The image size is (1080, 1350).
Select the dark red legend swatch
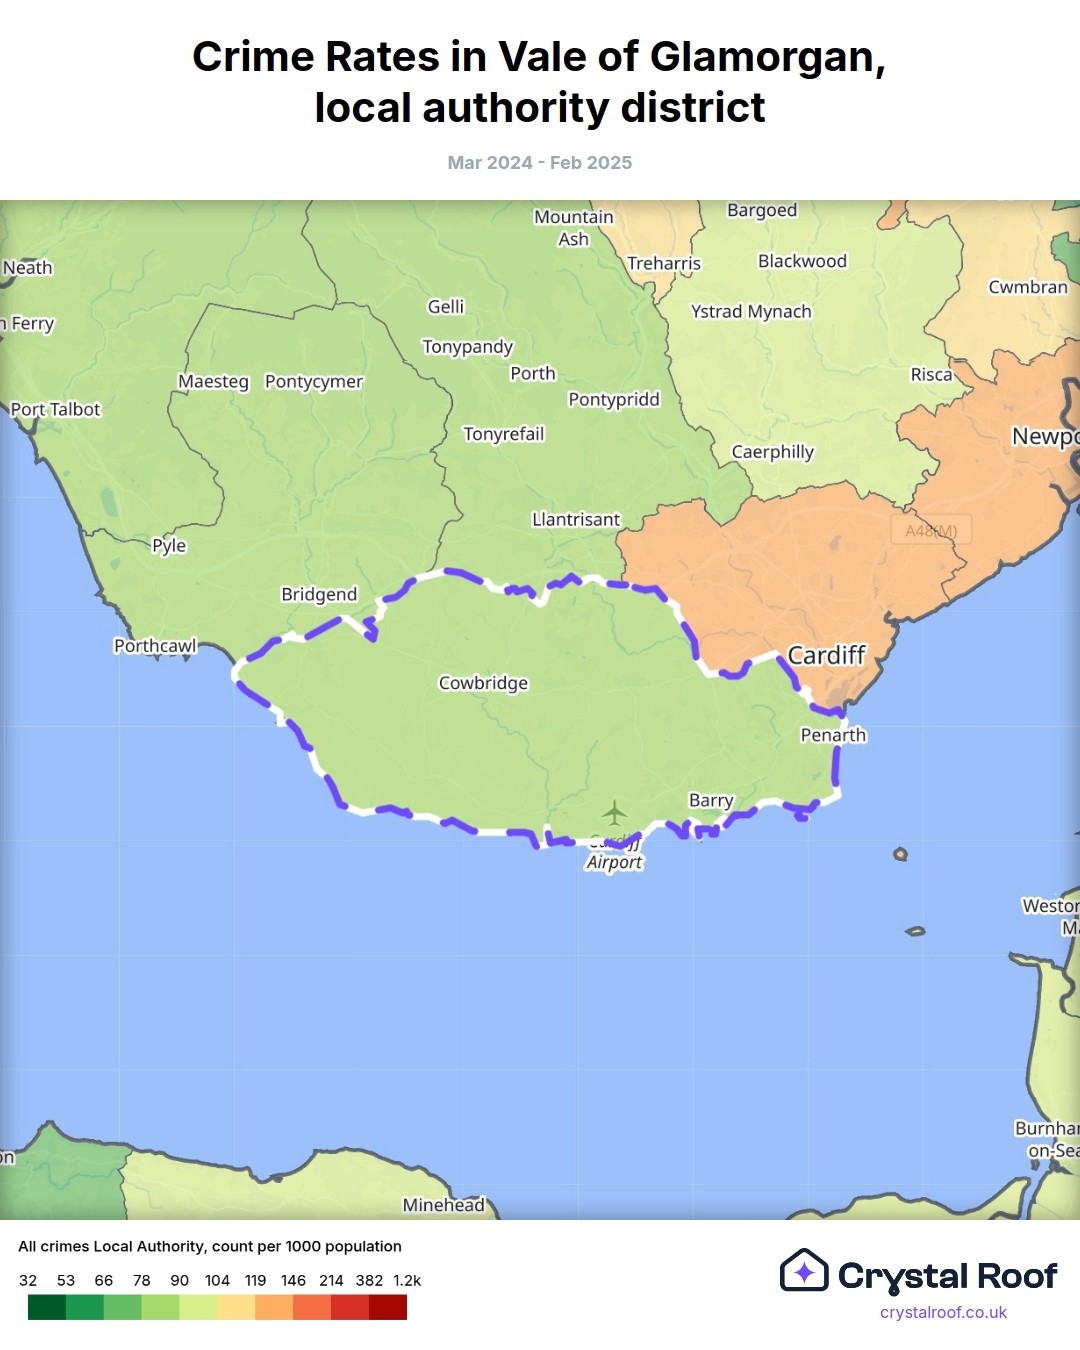(x=388, y=1307)
